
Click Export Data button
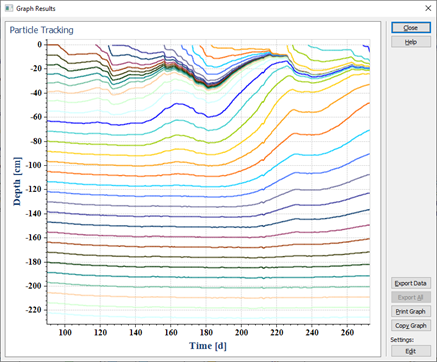pos(411,283)
